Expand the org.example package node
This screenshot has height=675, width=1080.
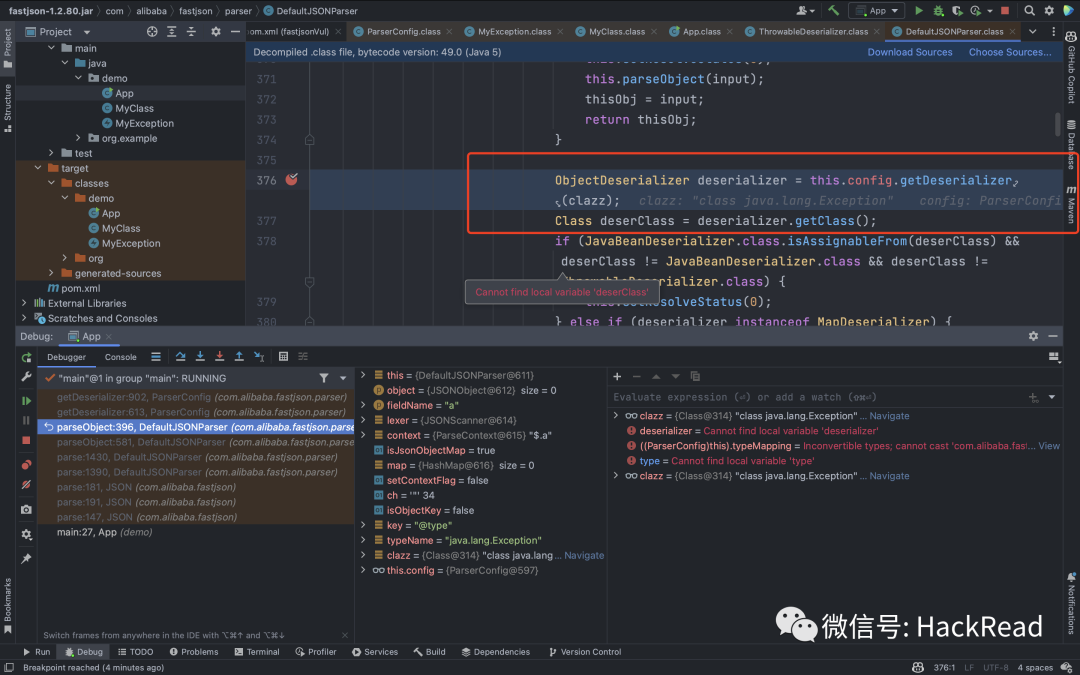point(79,138)
